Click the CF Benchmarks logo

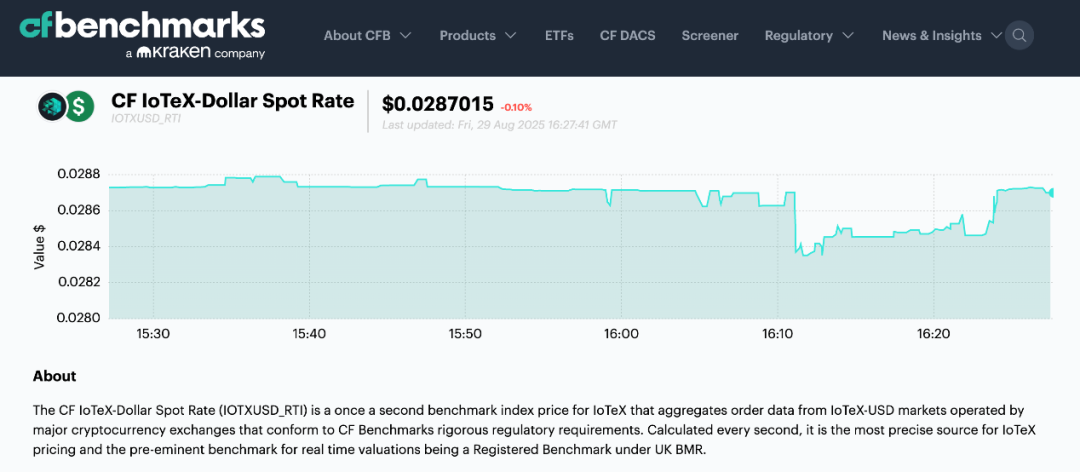coord(142,25)
